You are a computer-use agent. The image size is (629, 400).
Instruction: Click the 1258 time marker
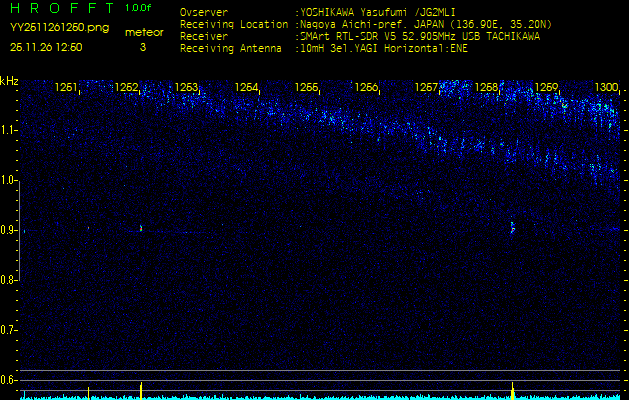[486, 88]
